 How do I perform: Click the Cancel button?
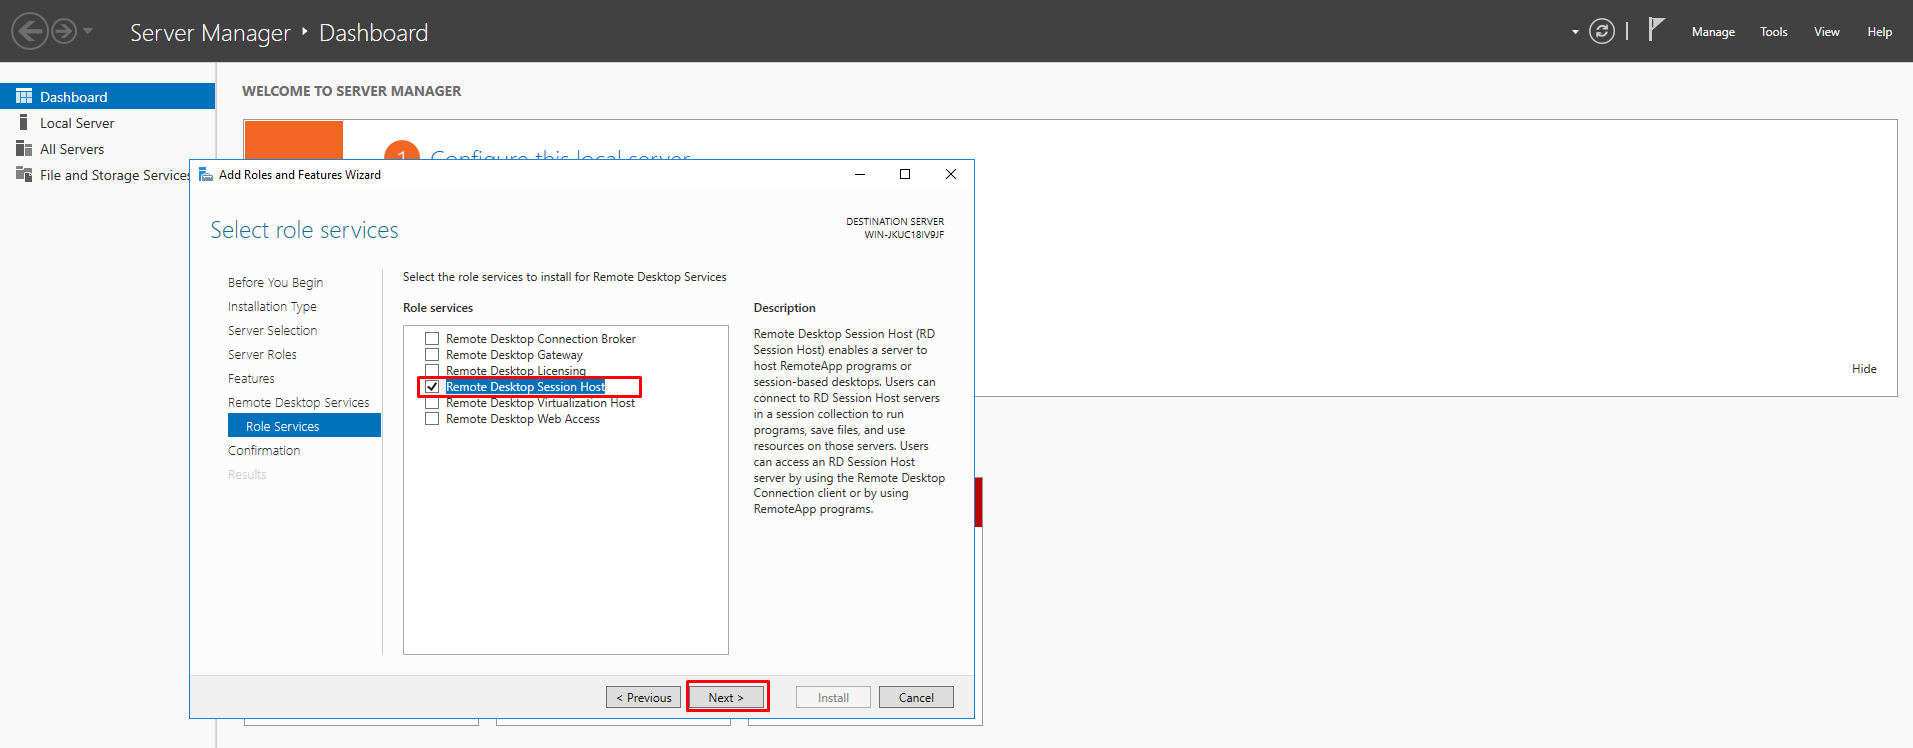pos(916,697)
